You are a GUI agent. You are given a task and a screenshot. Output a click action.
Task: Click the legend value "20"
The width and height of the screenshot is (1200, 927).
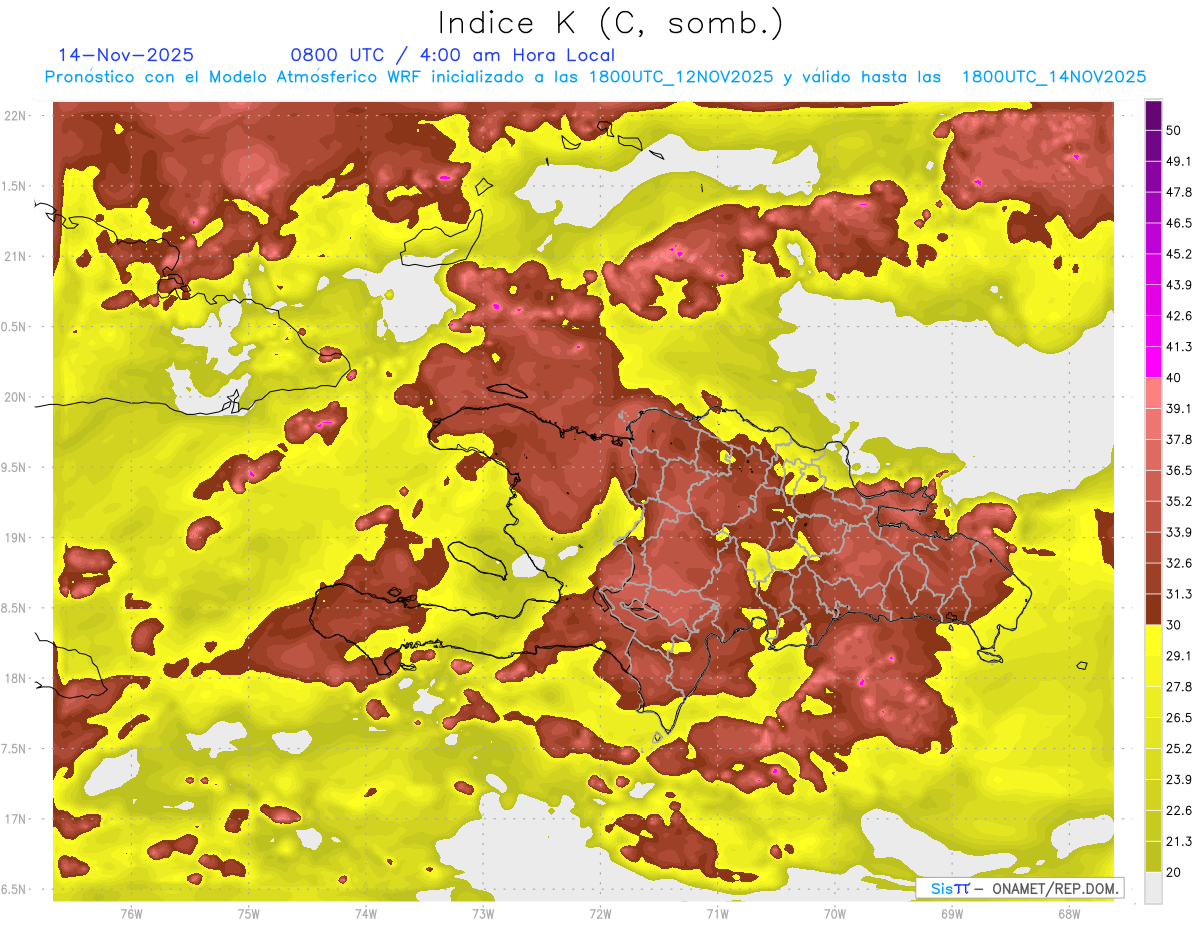click(x=1173, y=873)
